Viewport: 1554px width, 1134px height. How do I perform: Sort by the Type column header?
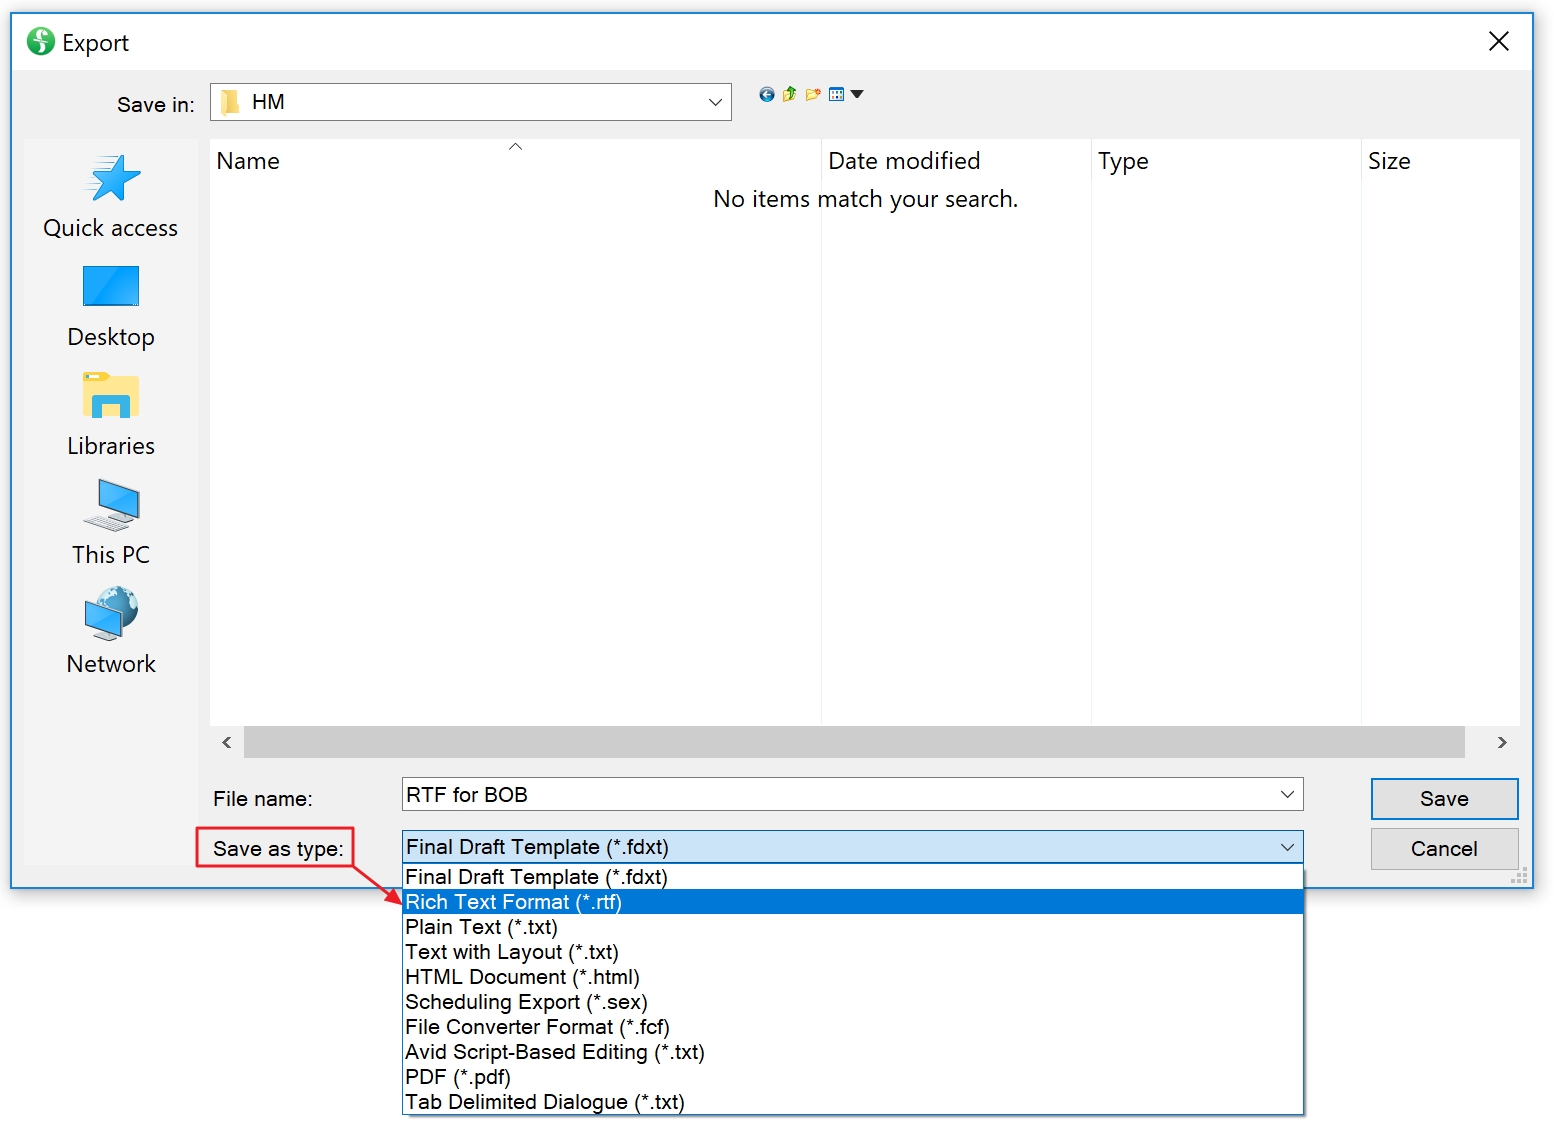1226,161
